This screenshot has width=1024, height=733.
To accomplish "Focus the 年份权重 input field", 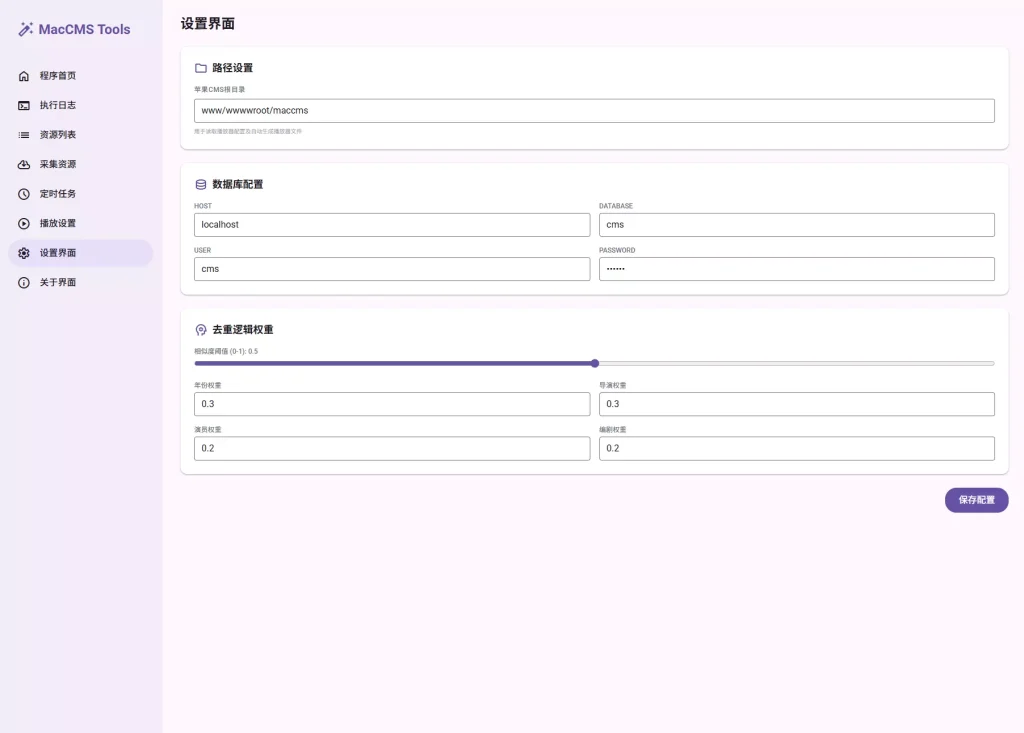I will [x=392, y=404].
